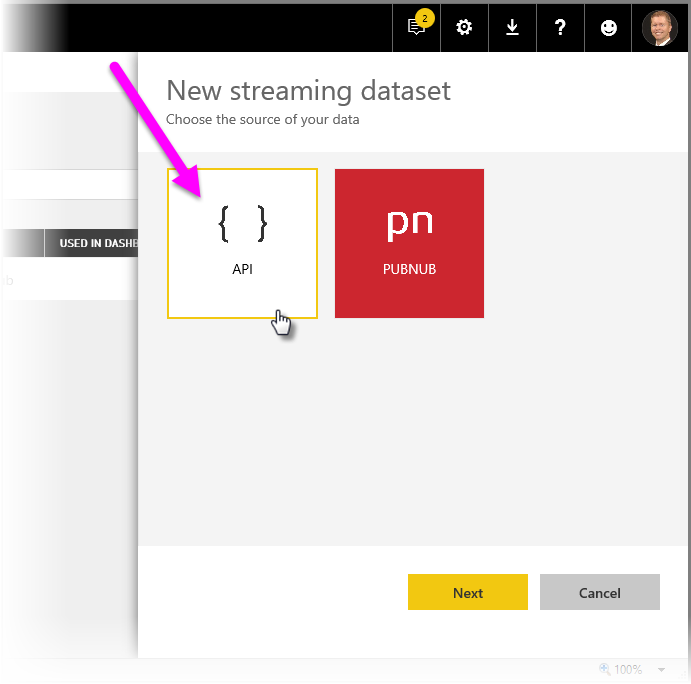Click 'Choose the source of your data' text
691x684 pixels.
[x=263, y=119]
